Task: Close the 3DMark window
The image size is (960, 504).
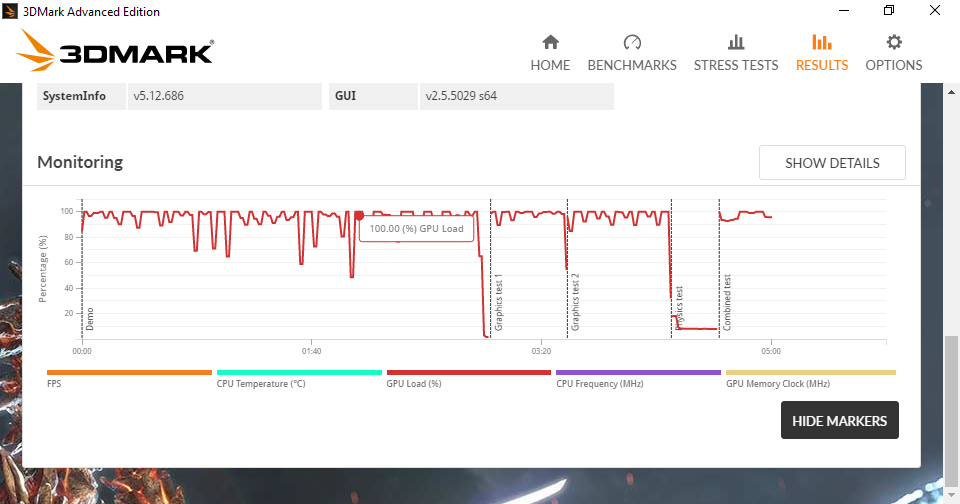Action: (x=935, y=10)
